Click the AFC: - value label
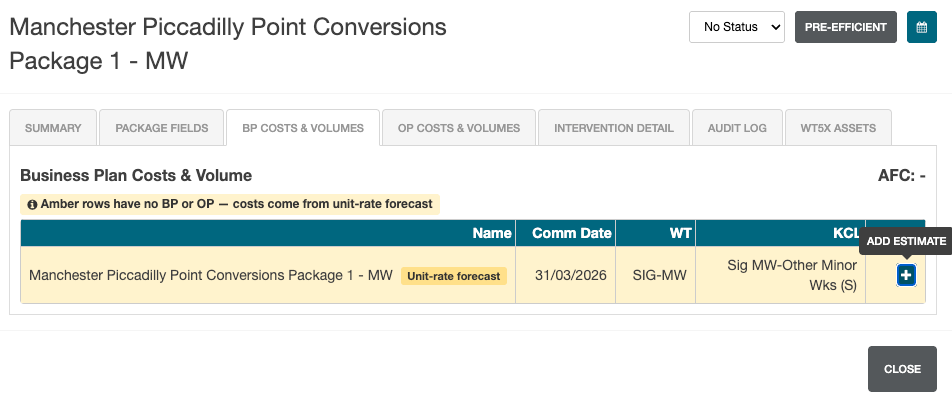The image size is (952, 402). tap(902, 176)
